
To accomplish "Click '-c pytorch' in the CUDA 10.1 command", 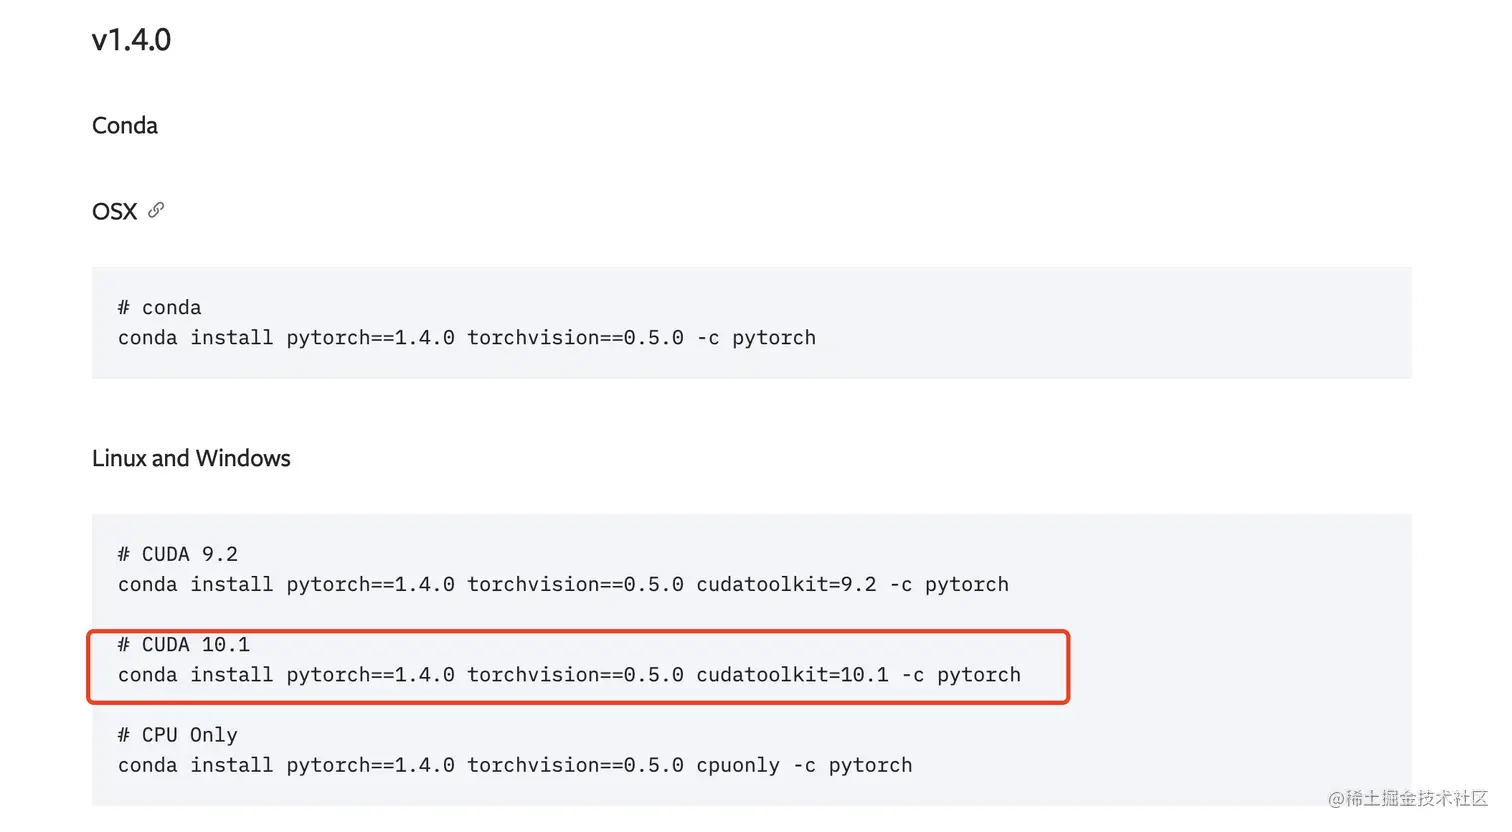I will click(x=960, y=675).
